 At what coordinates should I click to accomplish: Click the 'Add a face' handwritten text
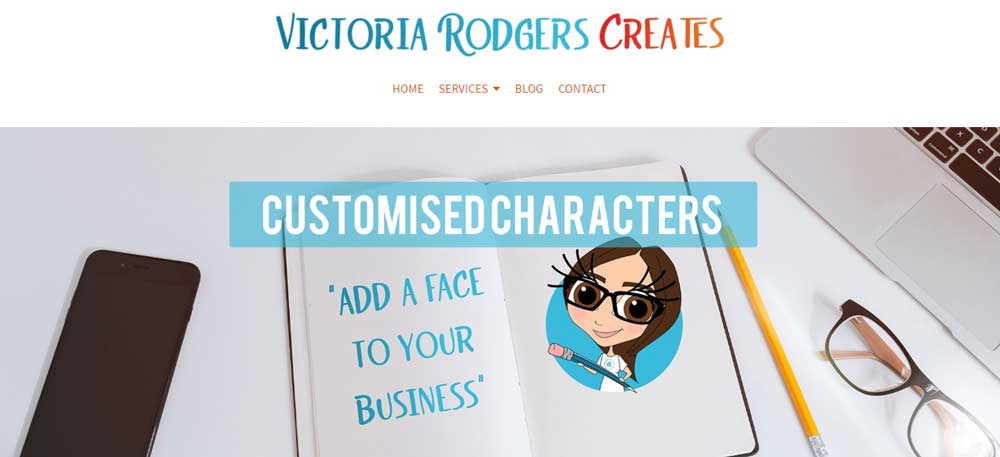[x=406, y=291]
